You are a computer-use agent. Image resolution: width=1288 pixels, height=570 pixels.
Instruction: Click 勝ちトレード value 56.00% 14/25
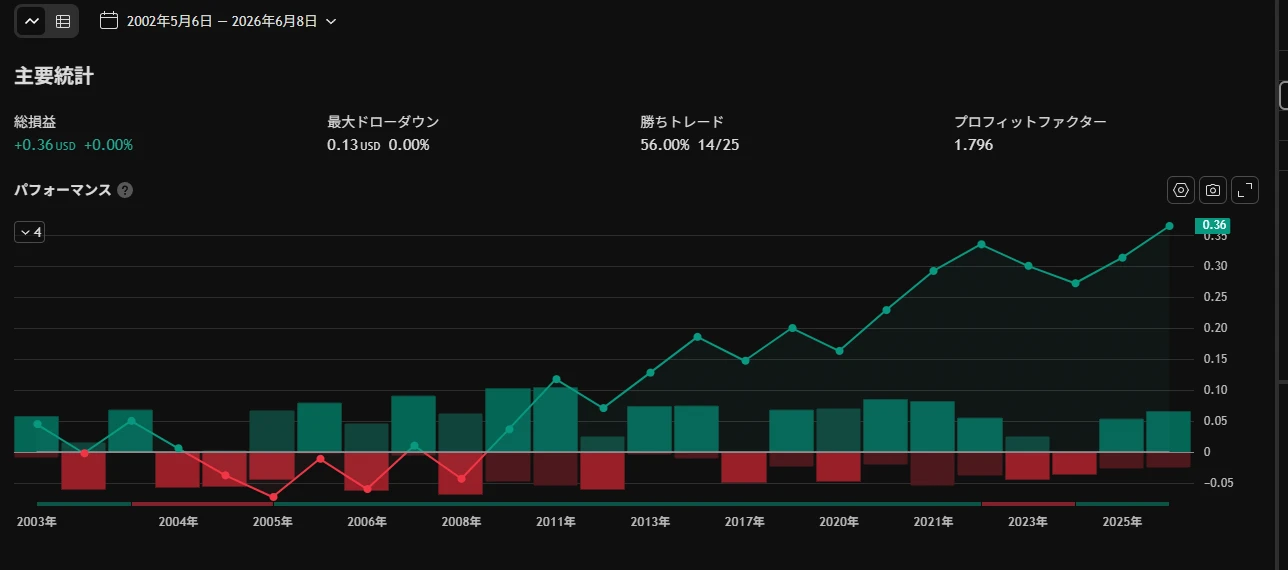[690, 145]
